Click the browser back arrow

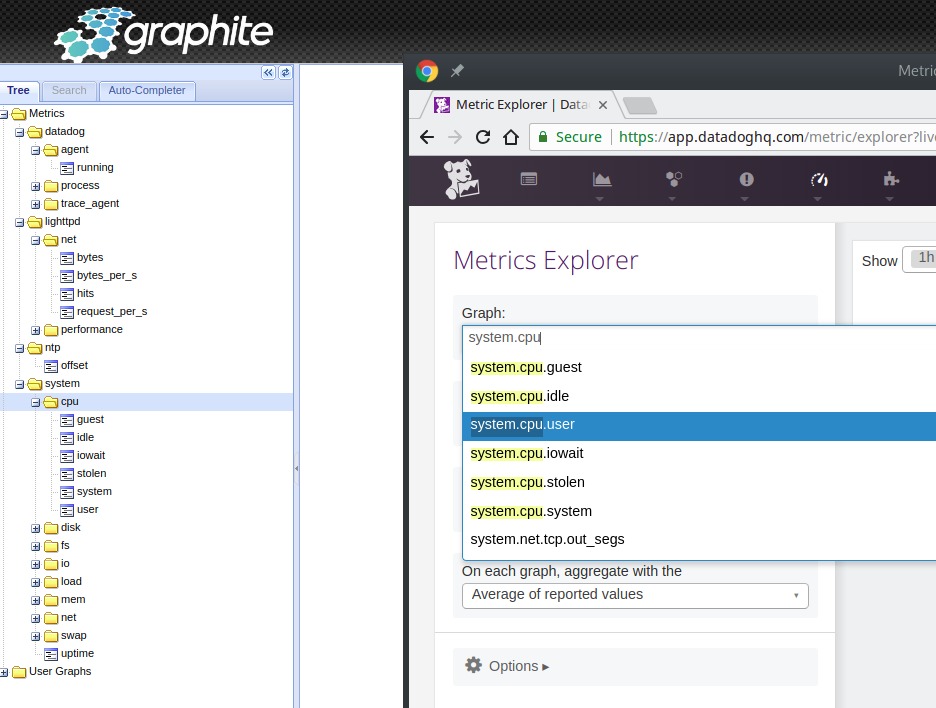click(x=427, y=137)
